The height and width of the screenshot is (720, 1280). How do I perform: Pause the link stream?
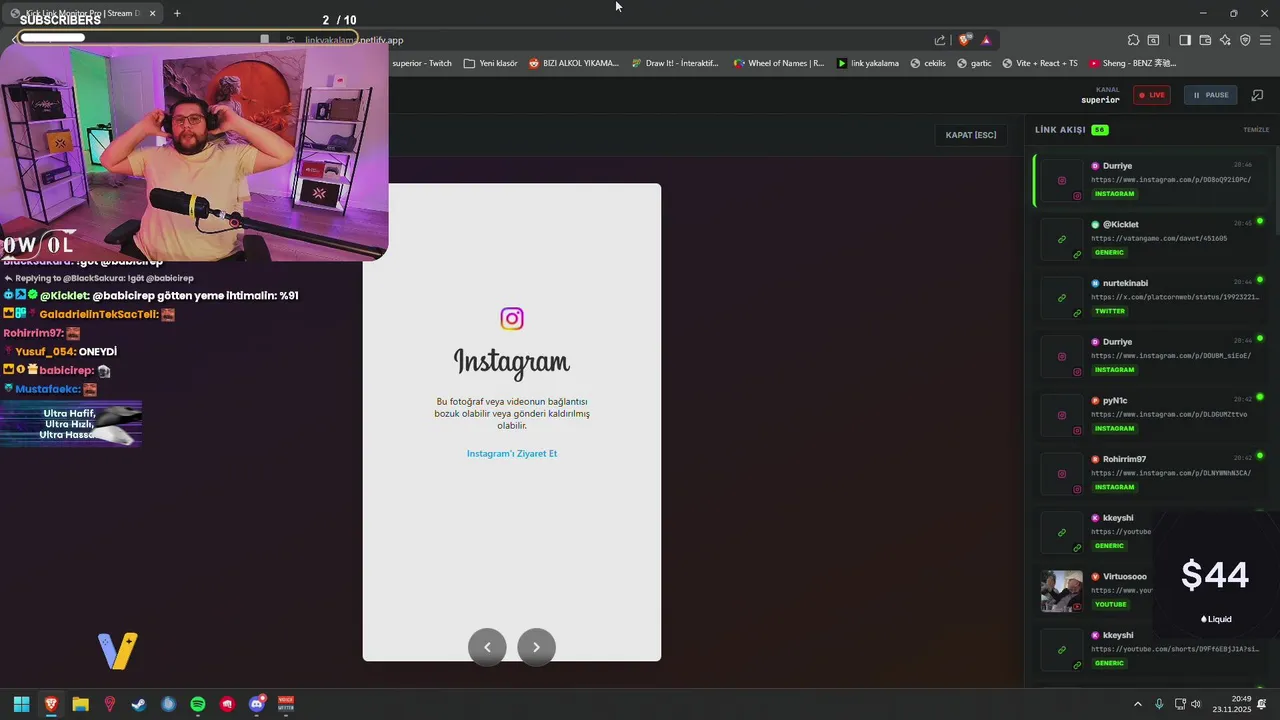click(1211, 95)
